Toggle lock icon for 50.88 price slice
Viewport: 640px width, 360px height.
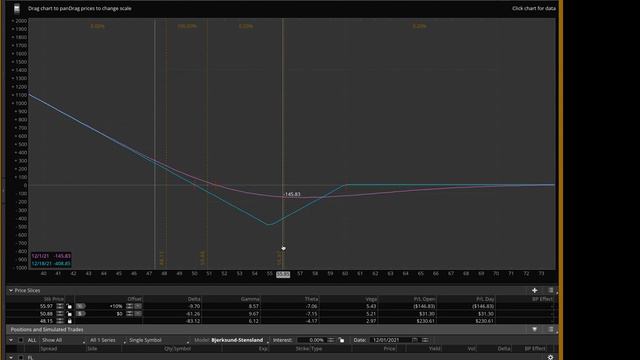pyautogui.click(x=69, y=313)
